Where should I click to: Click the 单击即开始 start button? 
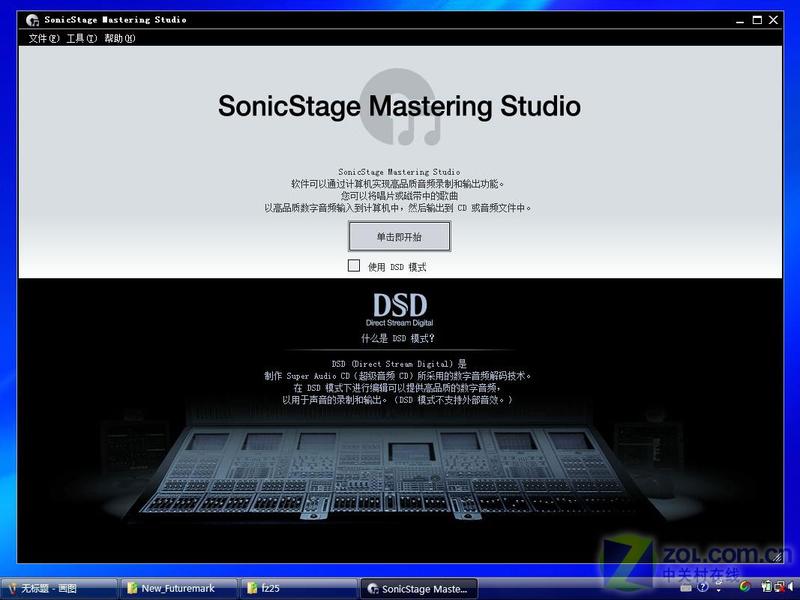399,237
